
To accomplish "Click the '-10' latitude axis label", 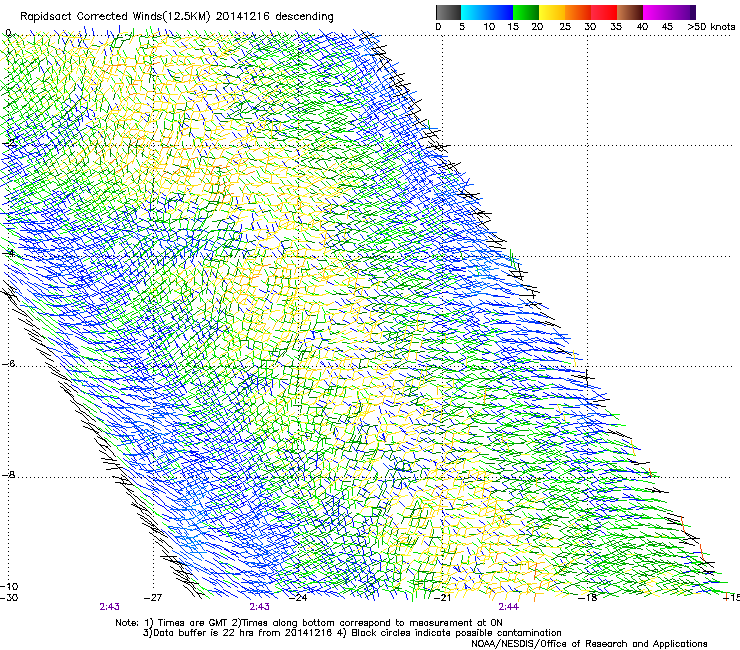I will click(9, 586).
